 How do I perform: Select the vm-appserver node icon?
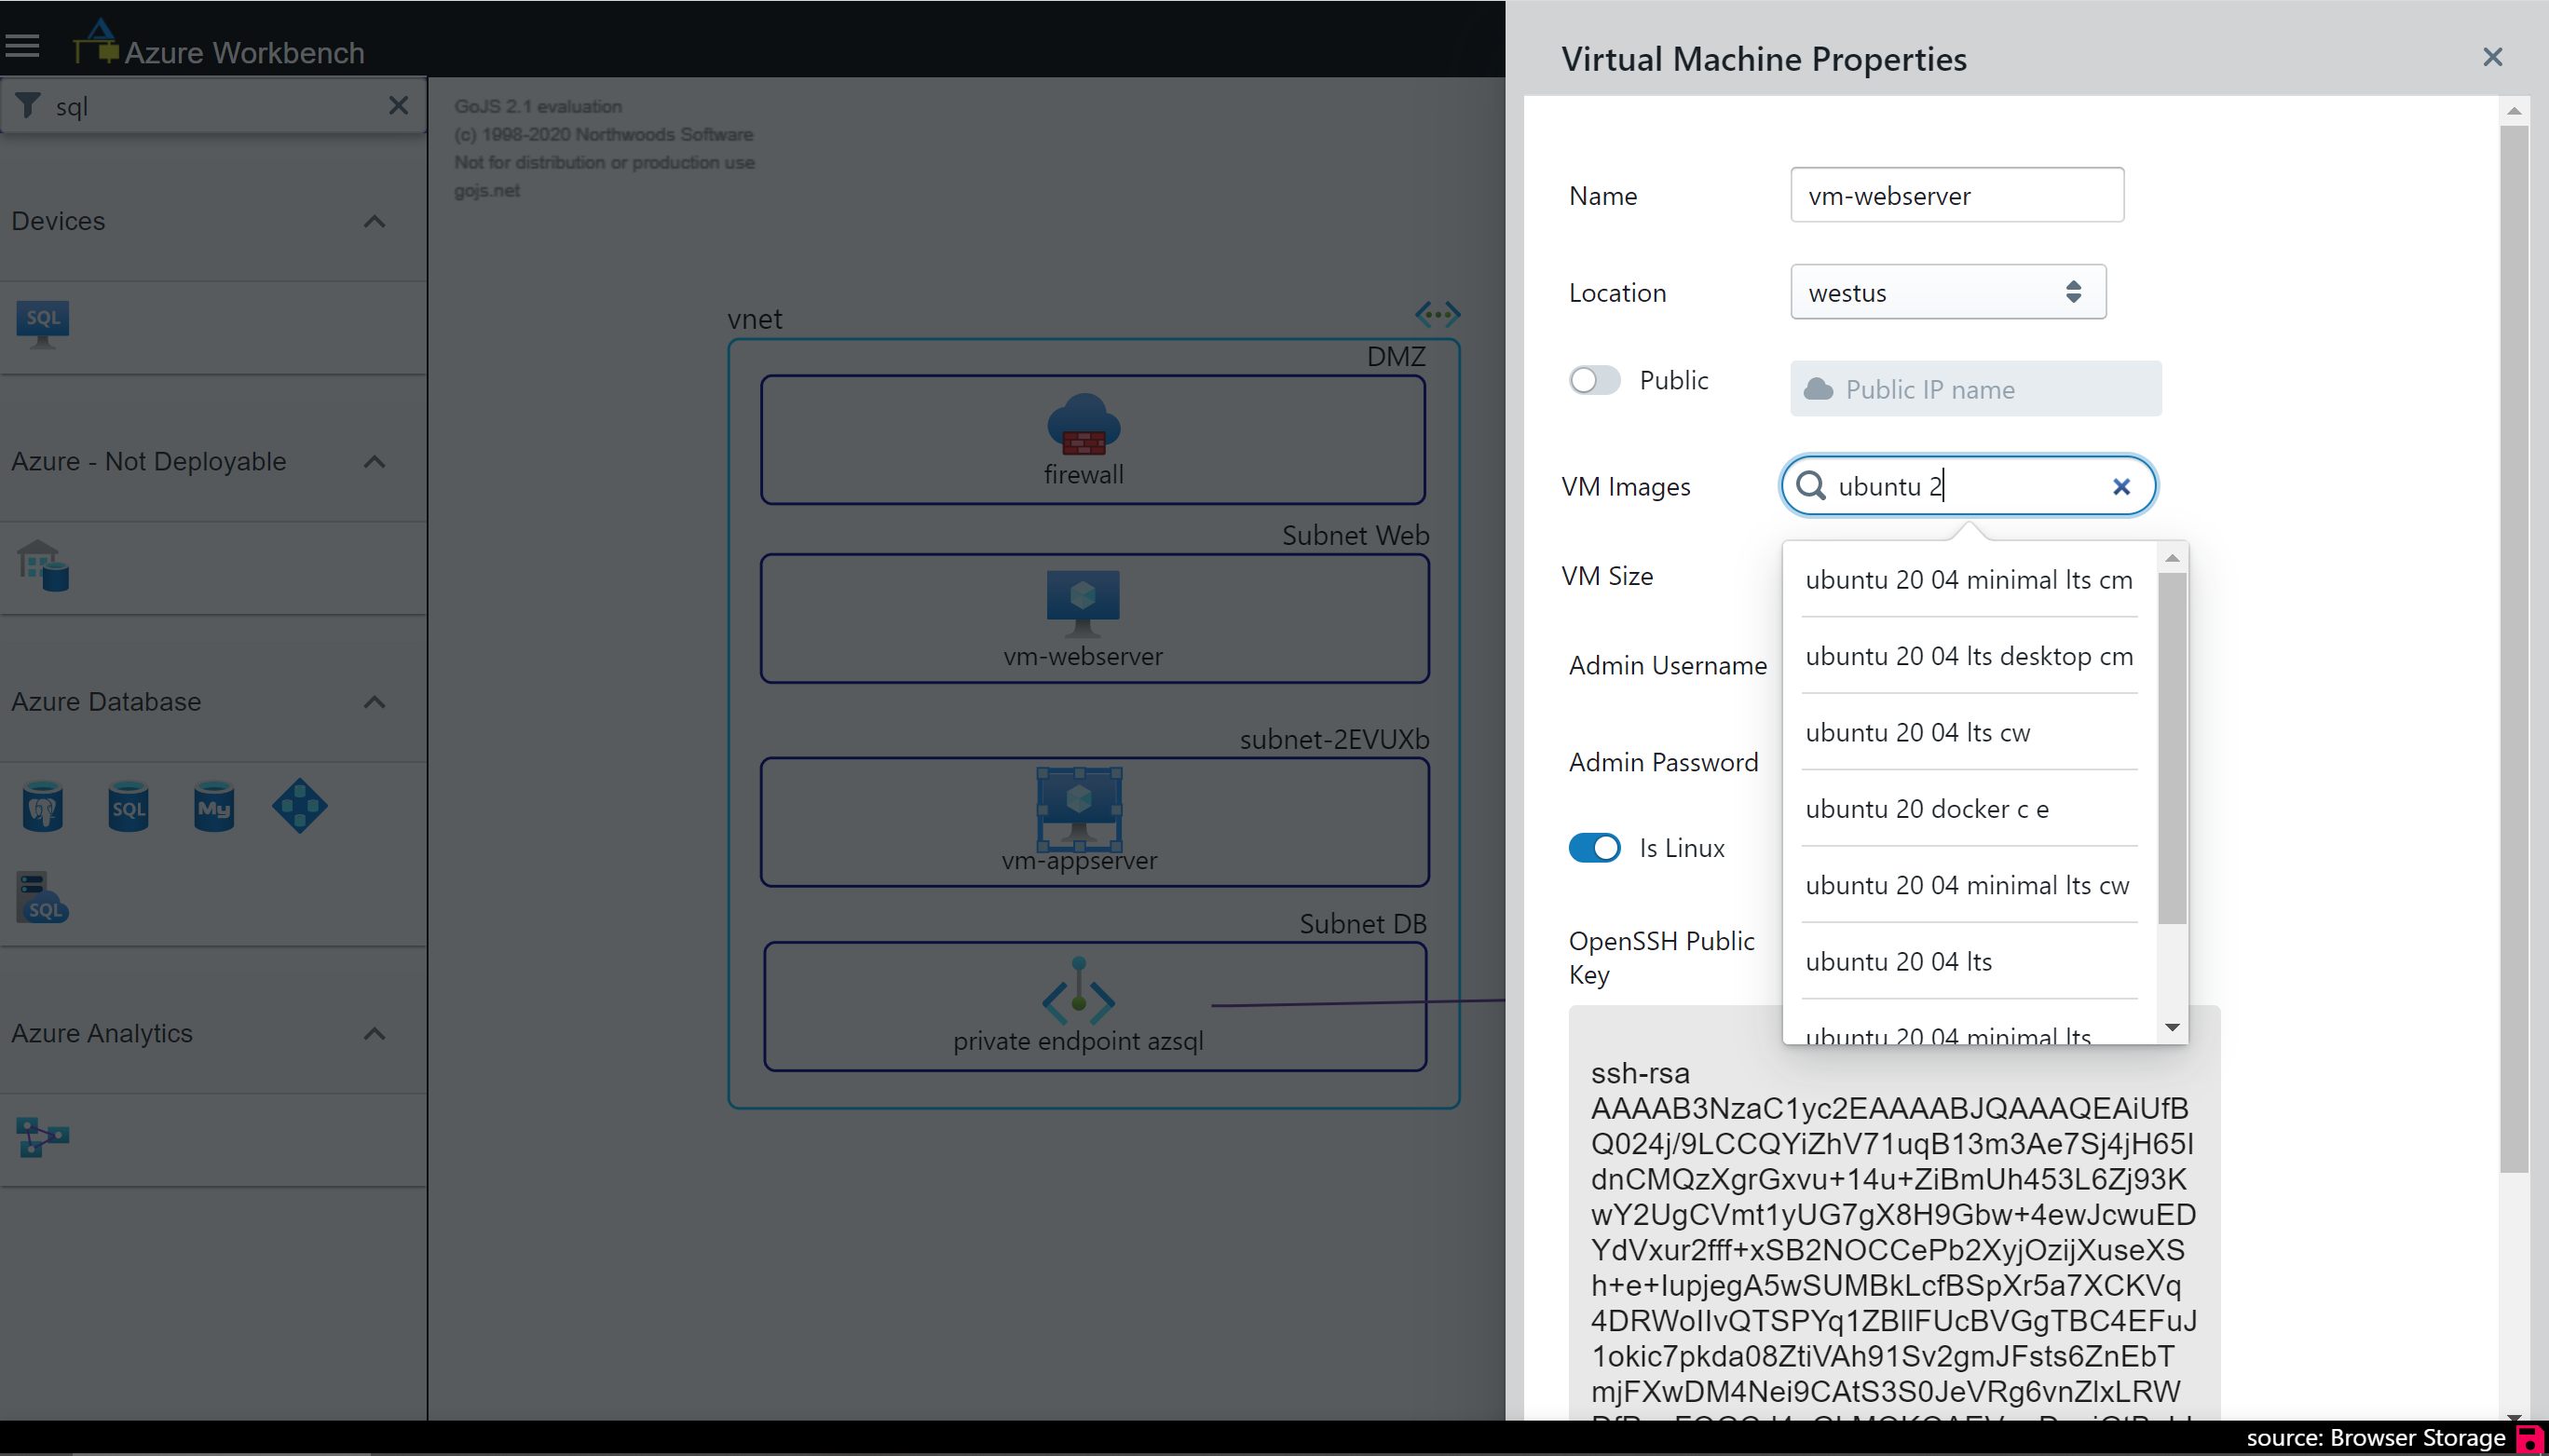(1079, 806)
